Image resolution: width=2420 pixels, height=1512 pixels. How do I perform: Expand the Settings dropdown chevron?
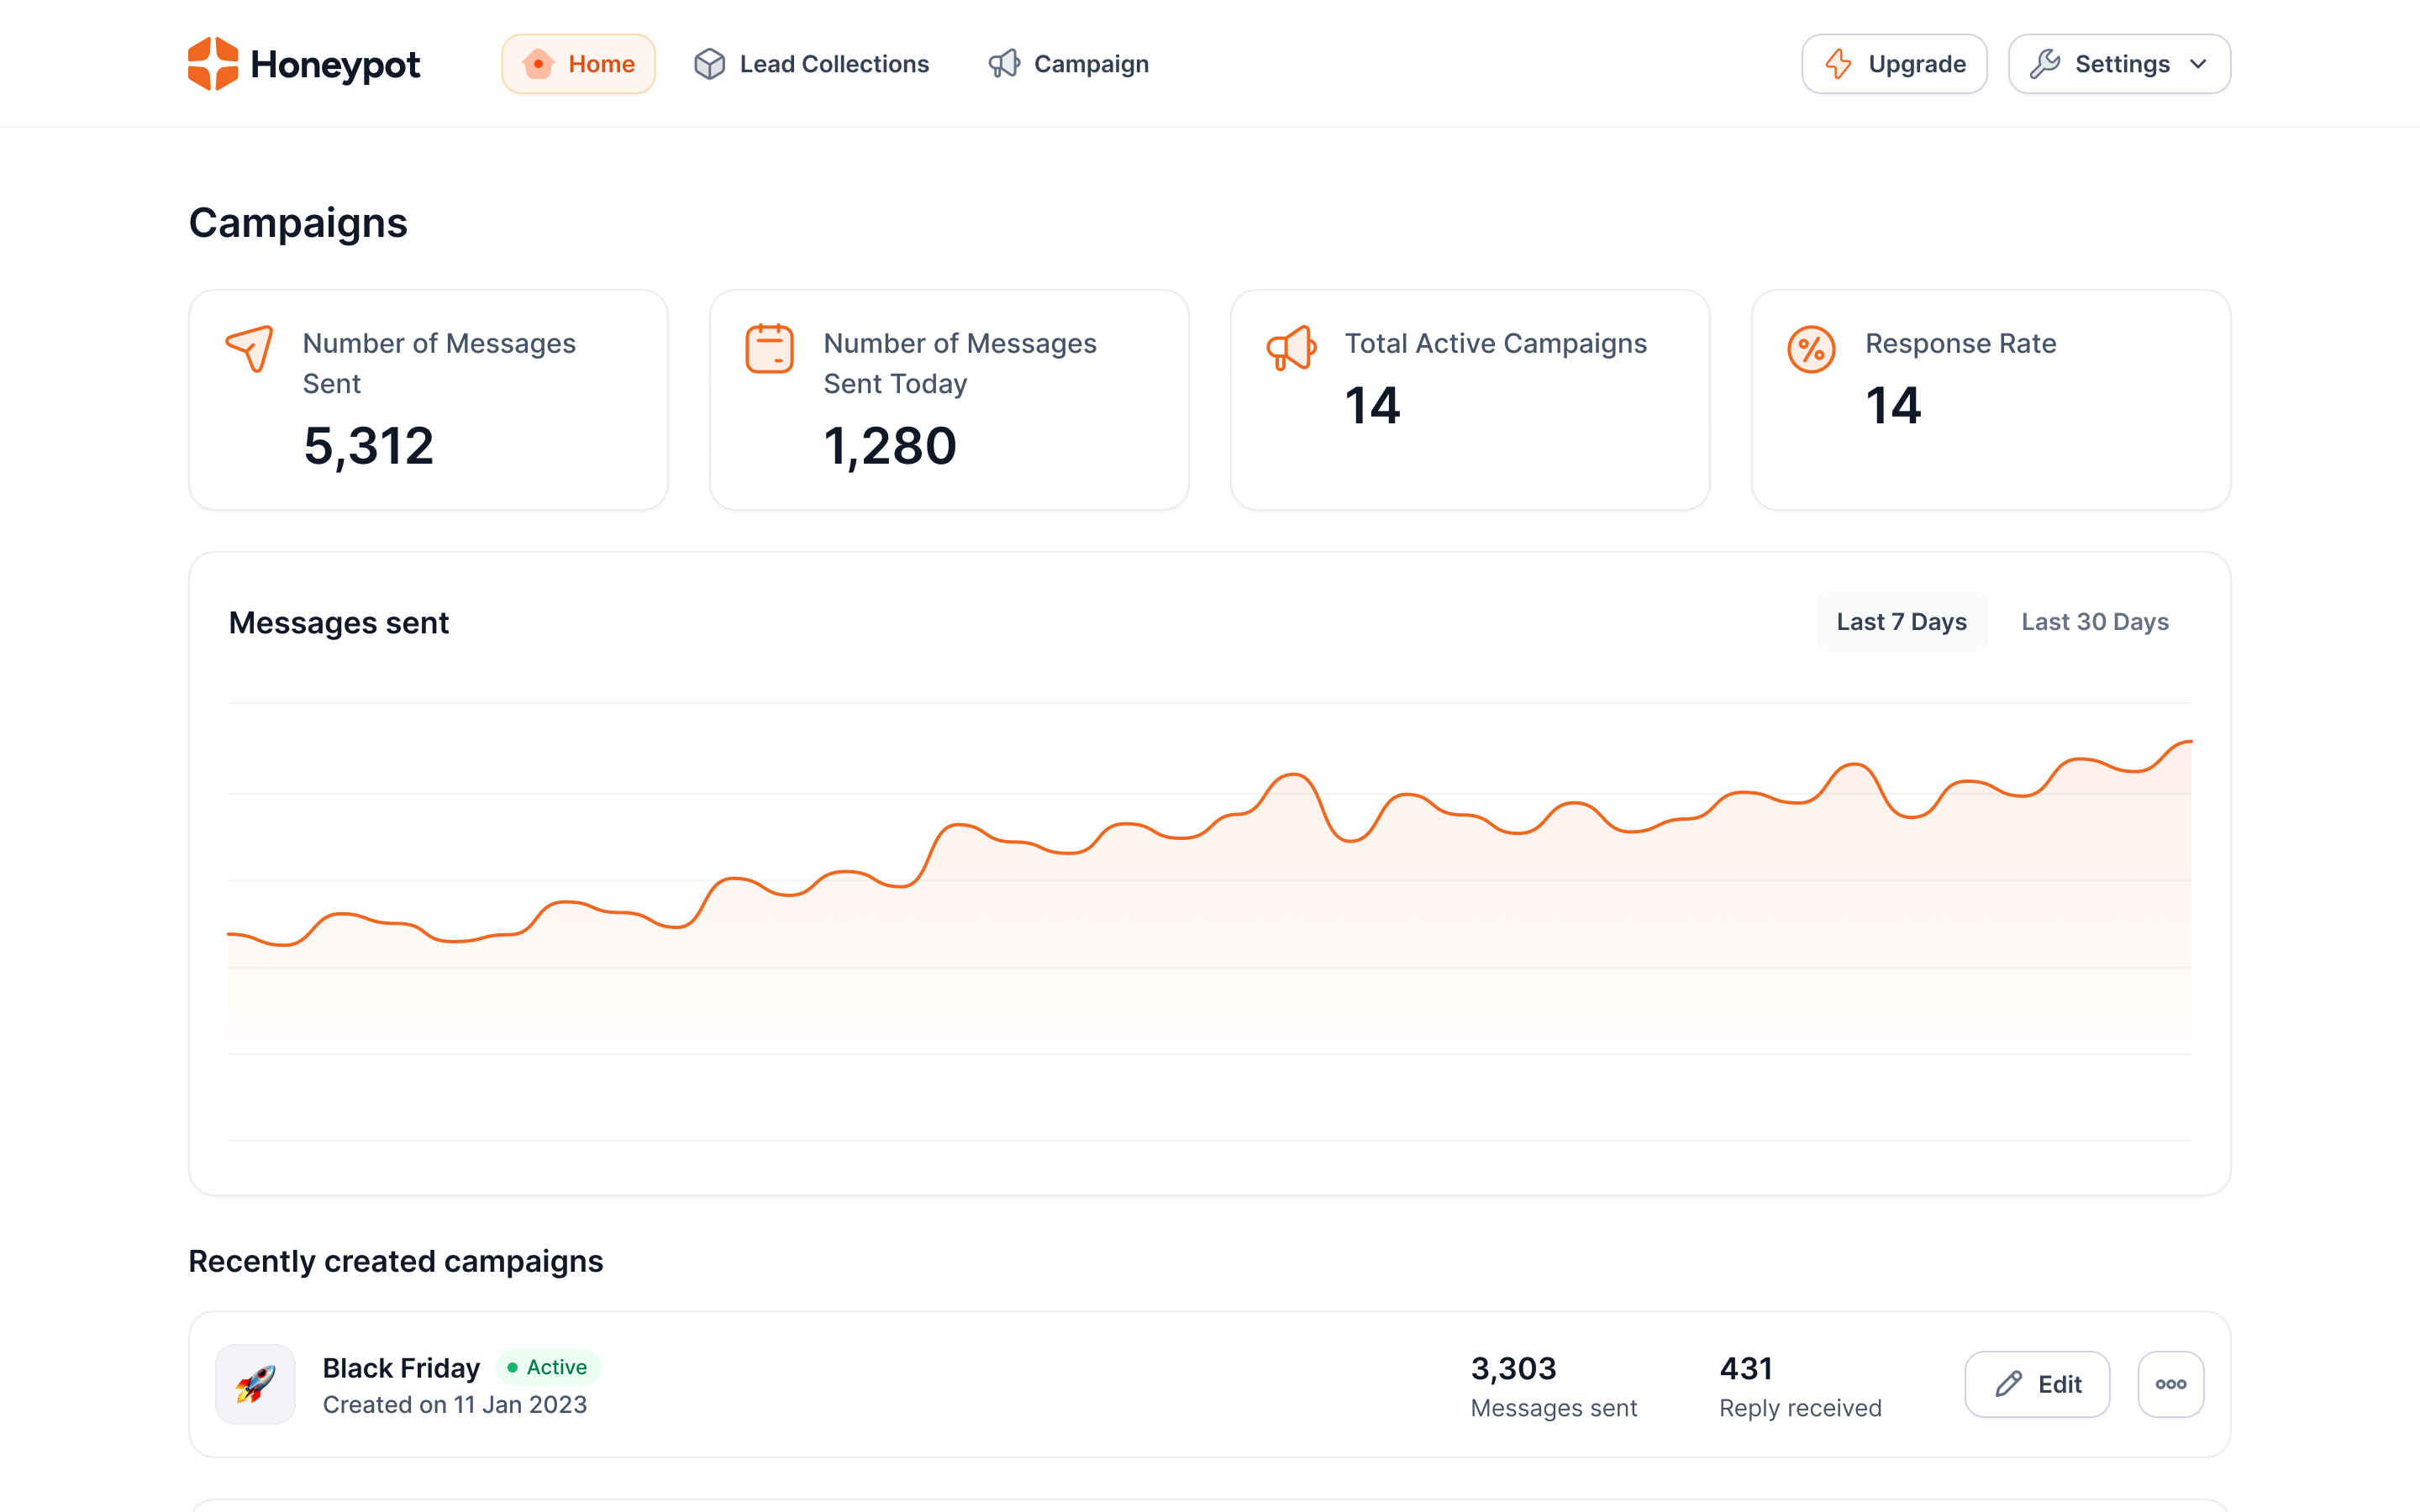(2197, 64)
